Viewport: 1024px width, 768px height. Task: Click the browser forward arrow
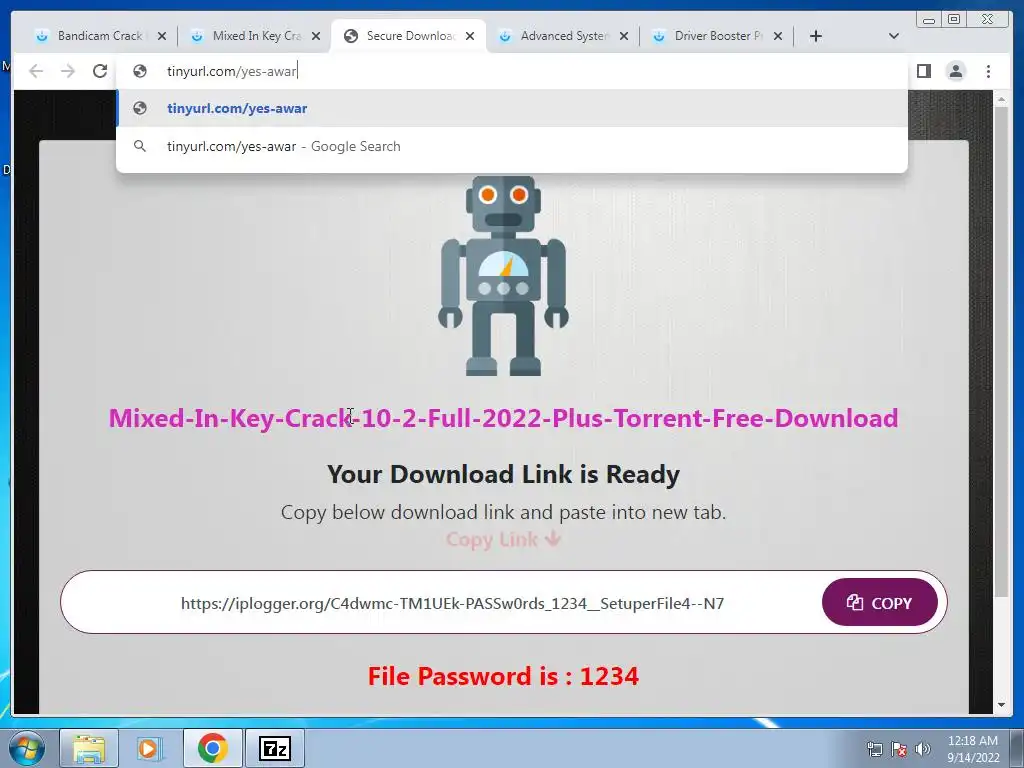(68, 71)
